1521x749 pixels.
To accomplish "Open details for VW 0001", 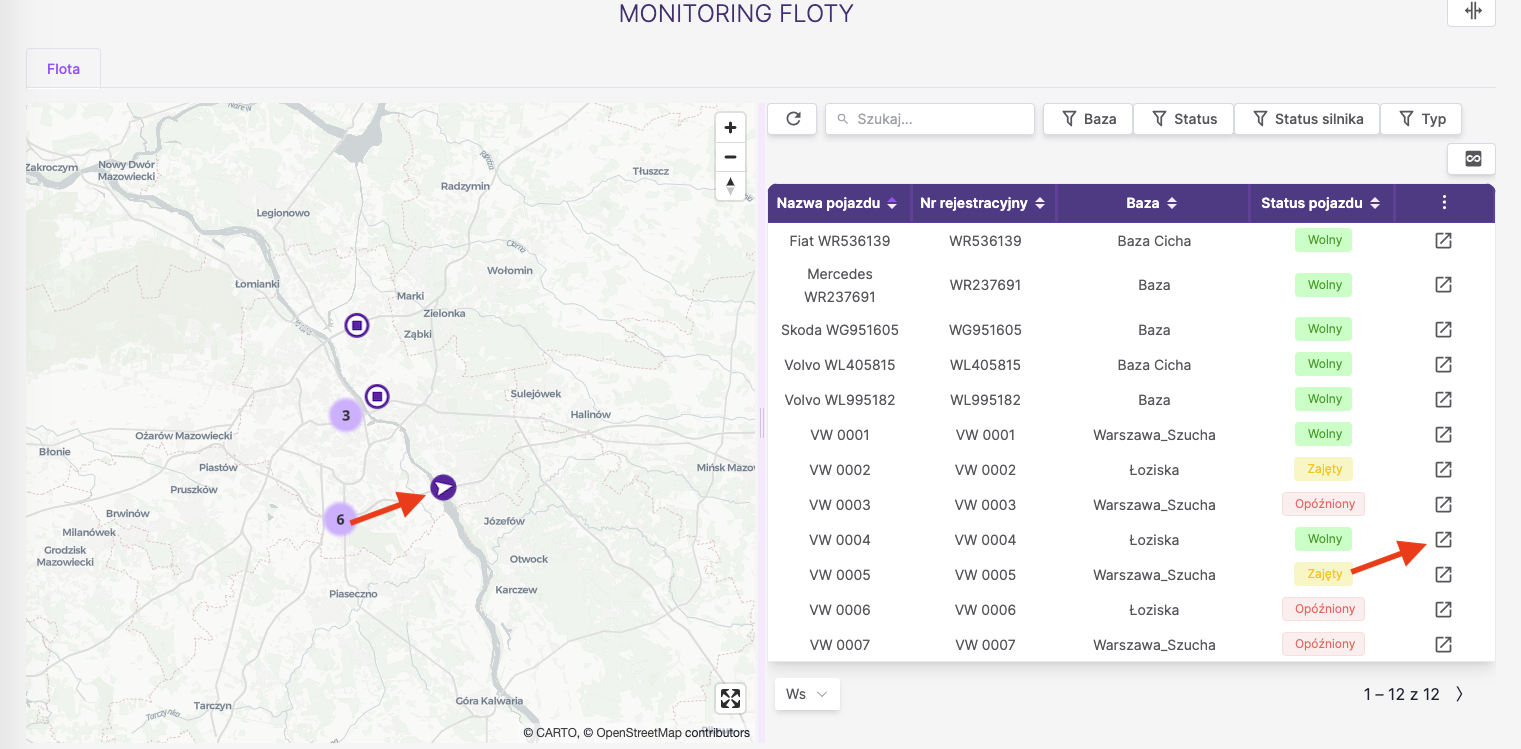I will [1443, 435].
